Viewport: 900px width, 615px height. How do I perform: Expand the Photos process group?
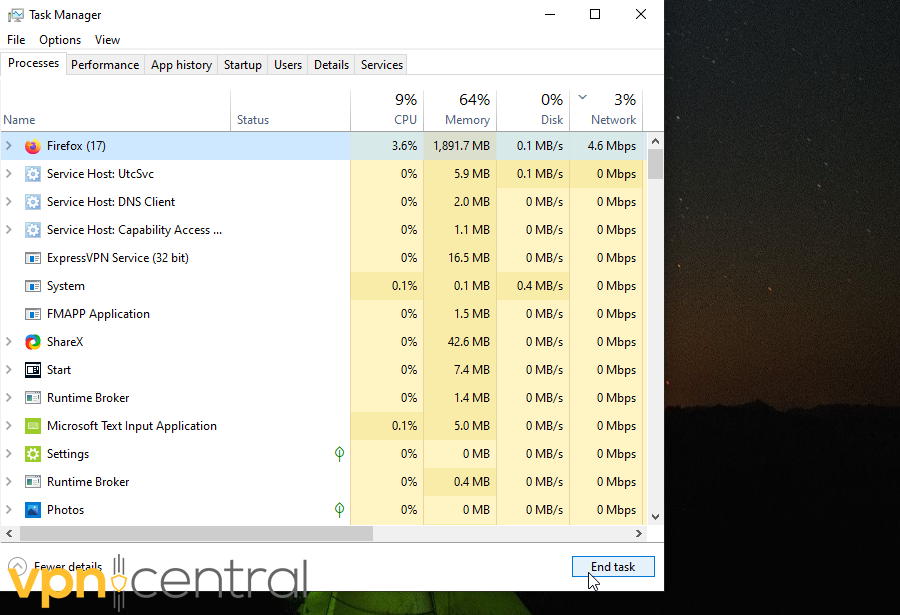pyautogui.click(x=9, y=509)
